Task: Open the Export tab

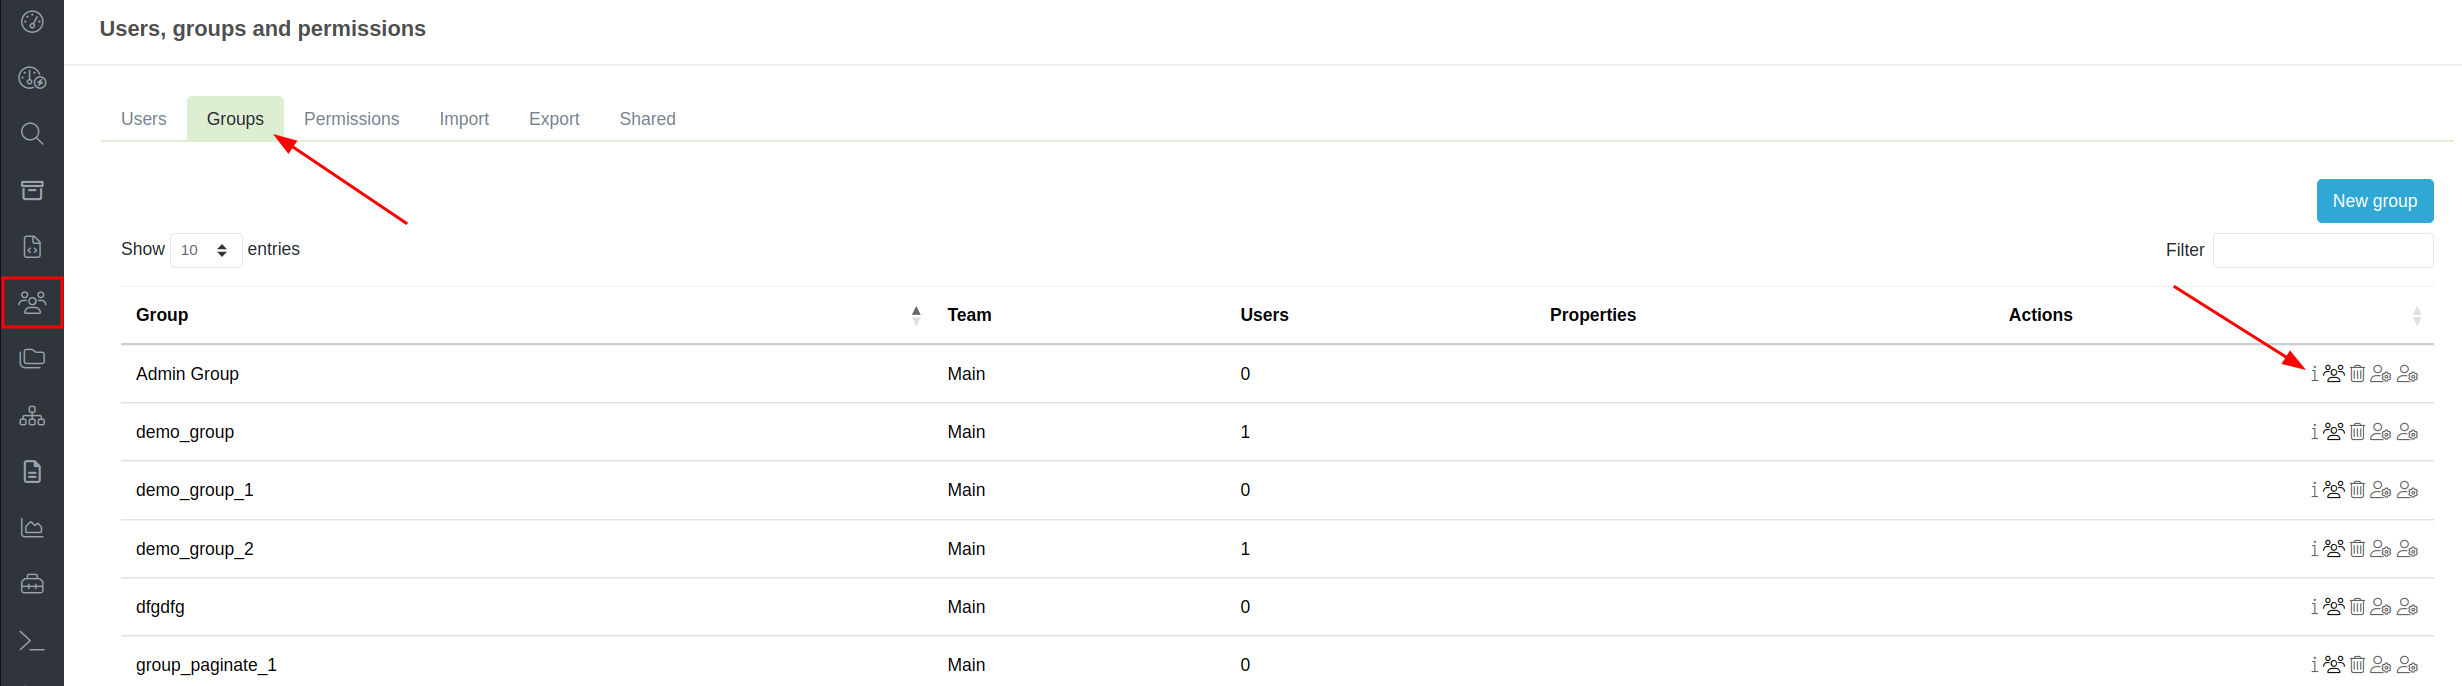Action: pos(554,119)
